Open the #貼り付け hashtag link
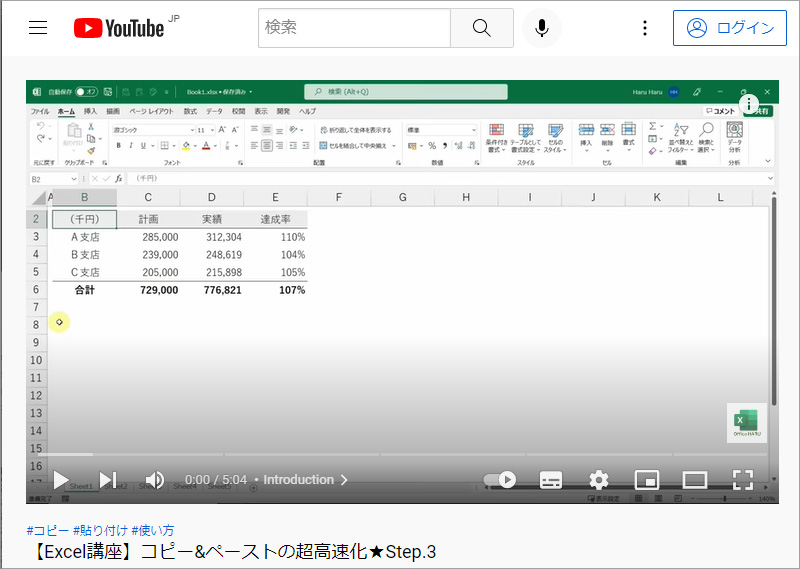The width and height of the screenshot is (800, 569). pyautogui.click(x=100, y=530)
